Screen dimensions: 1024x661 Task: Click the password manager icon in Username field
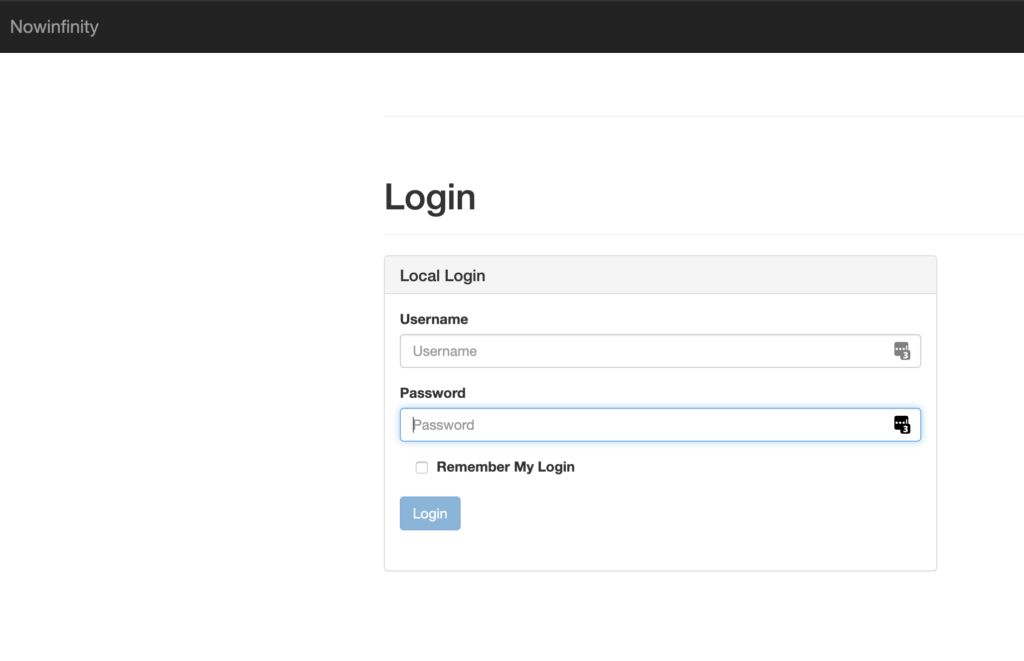coord(902,351)
